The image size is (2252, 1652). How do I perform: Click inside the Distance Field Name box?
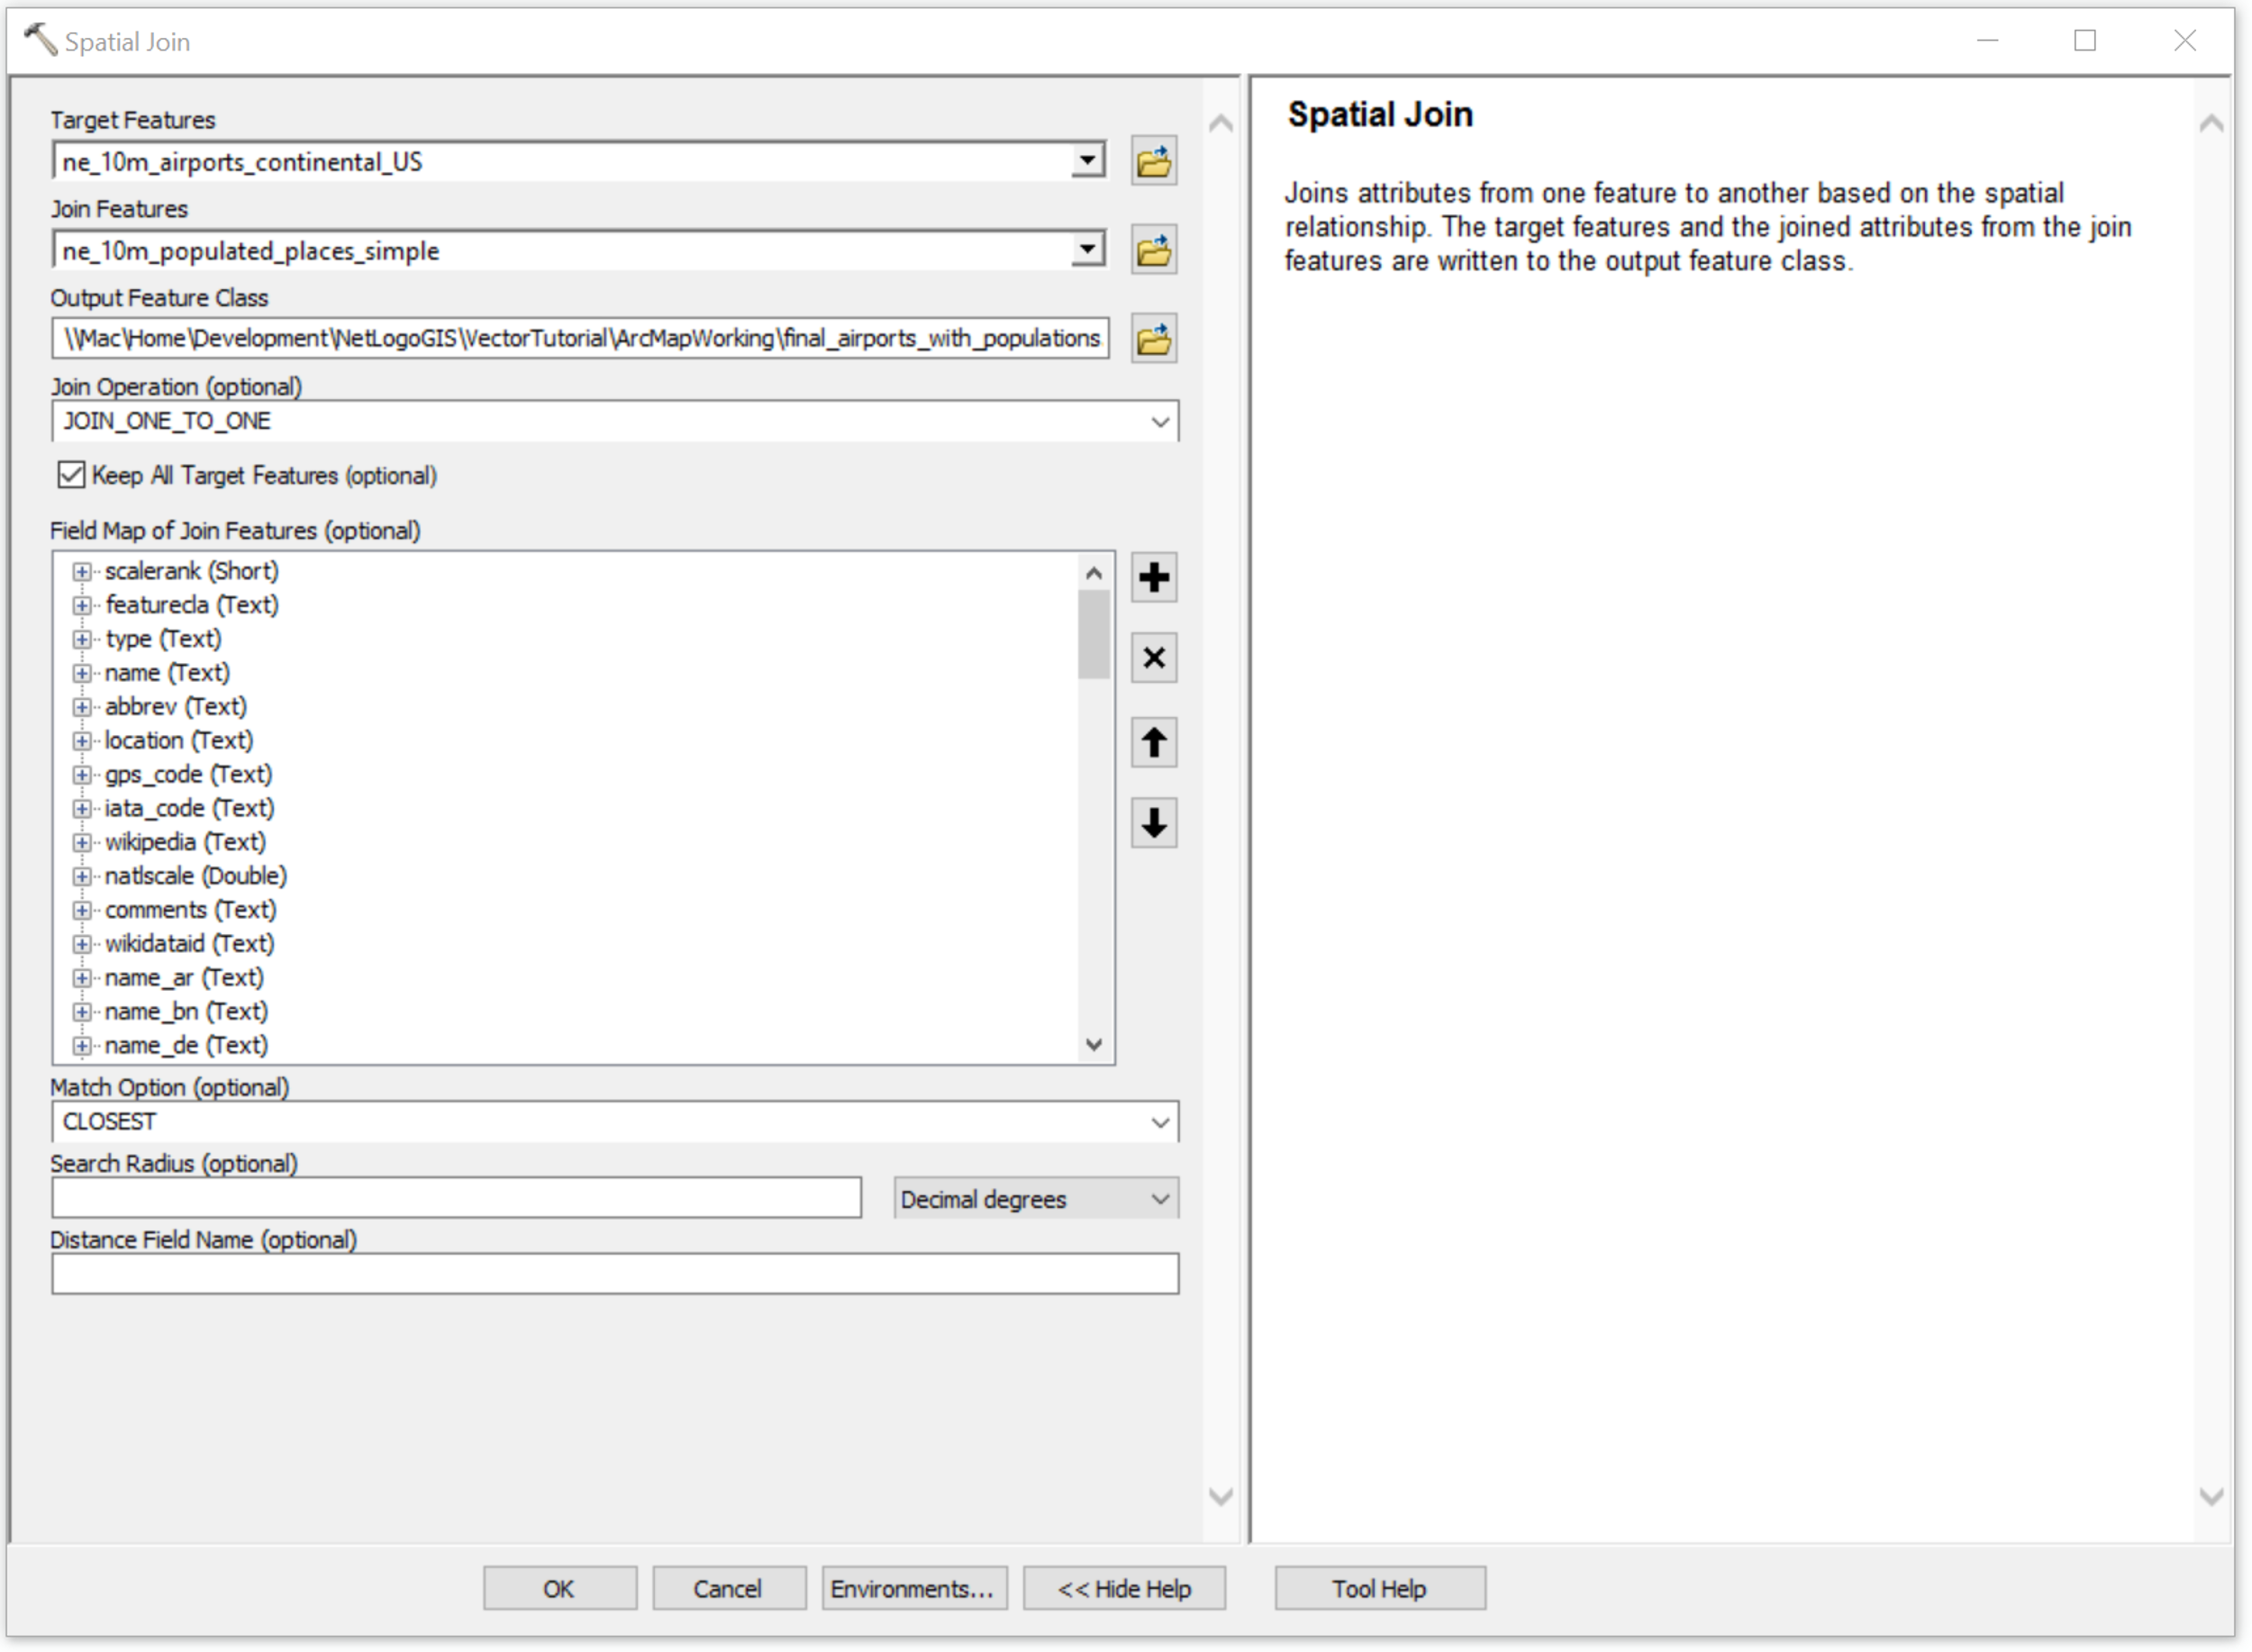tap(615, 1273)
